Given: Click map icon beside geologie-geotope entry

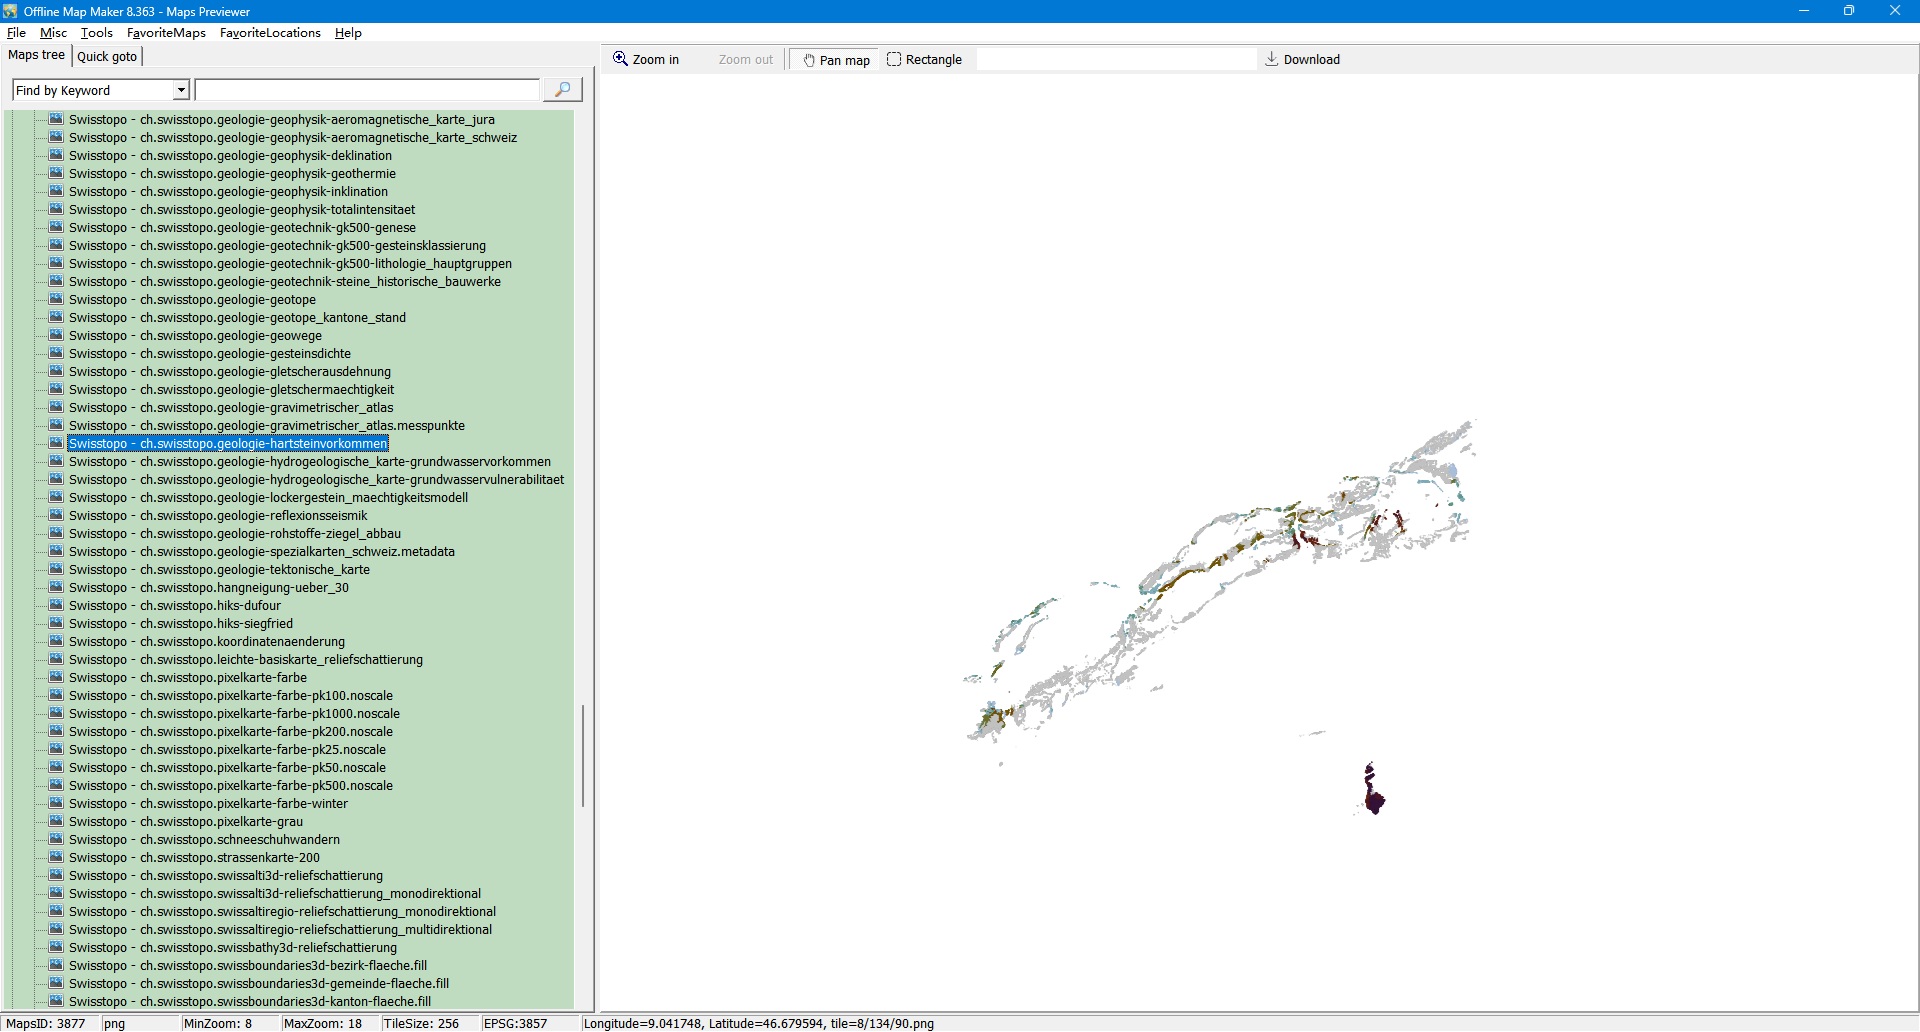Looking at the screenshot, I should tap(56, 299).
